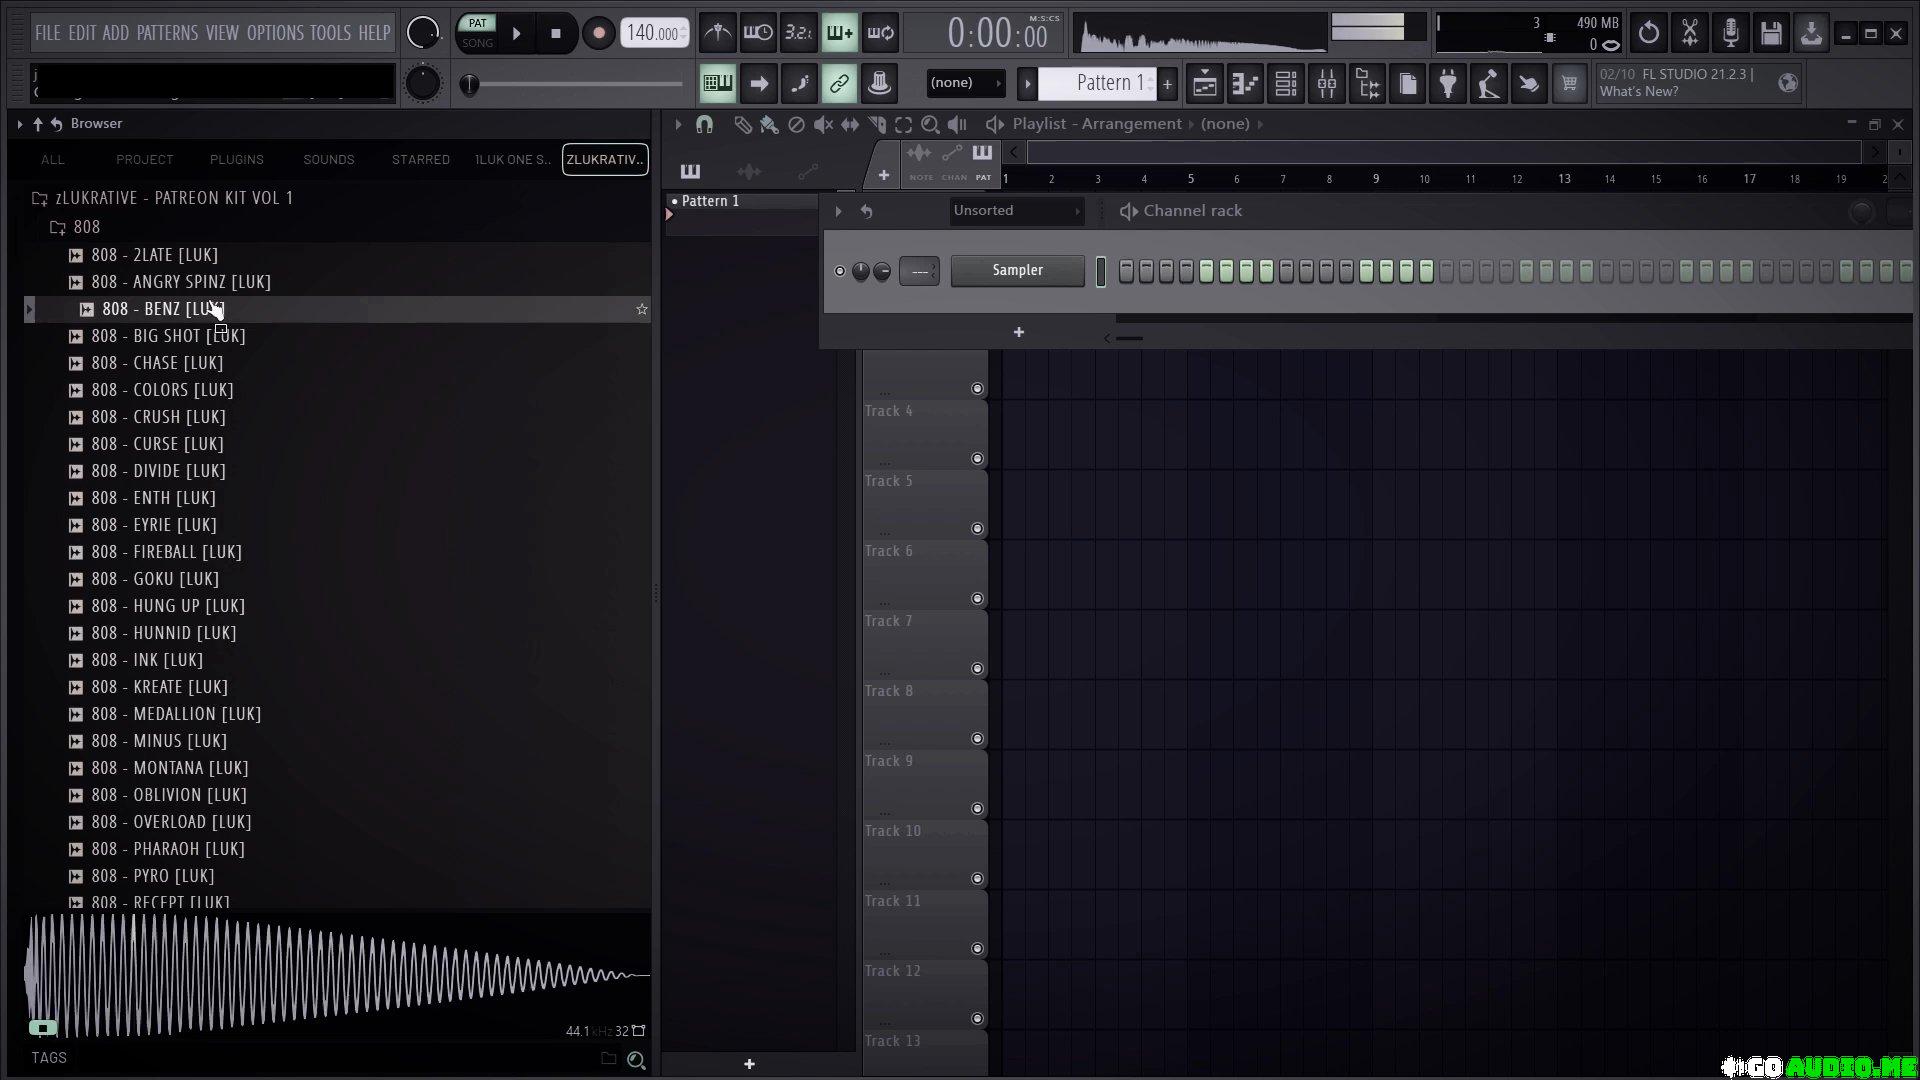Viewport: 1920px width, 1080px height.
Task: Select the STARRED browser tab
Action: click(421, 160)
